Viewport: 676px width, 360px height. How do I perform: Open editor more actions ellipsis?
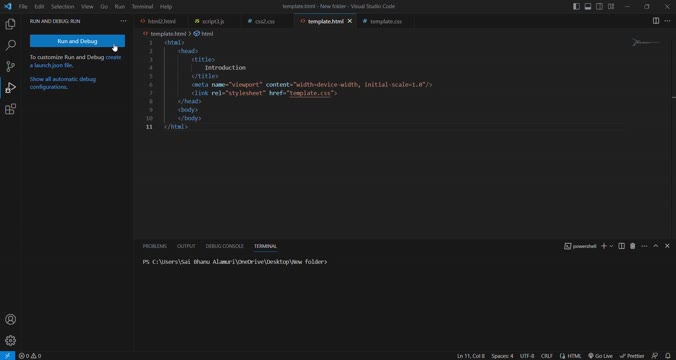pos(667,21)
